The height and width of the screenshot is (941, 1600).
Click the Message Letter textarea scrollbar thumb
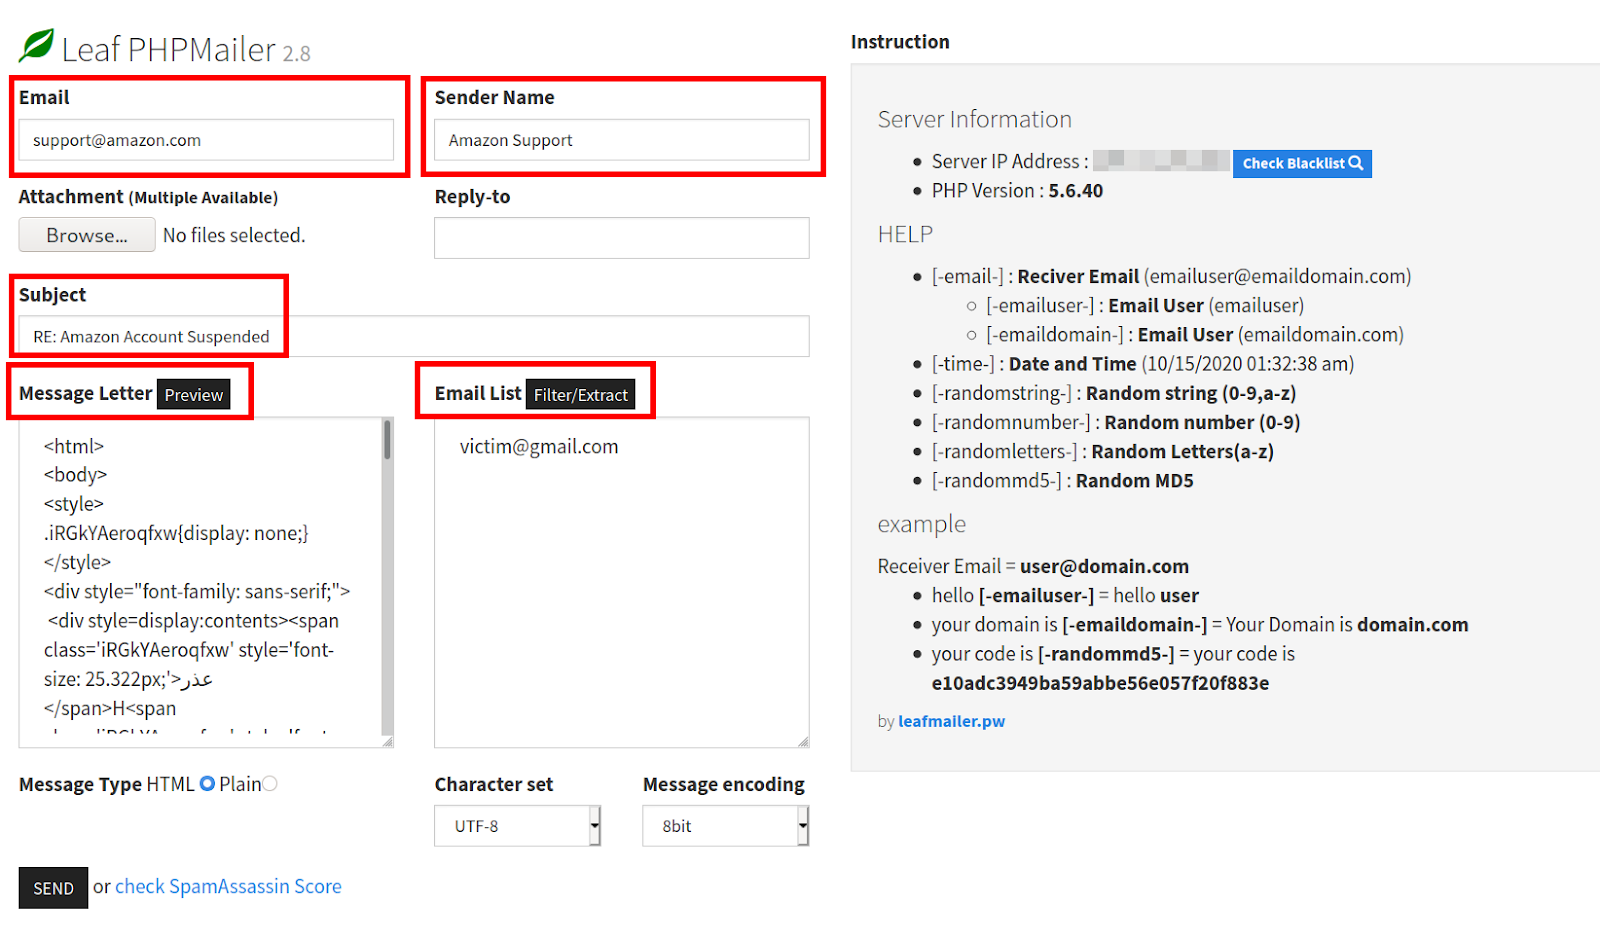coord(387,439)
